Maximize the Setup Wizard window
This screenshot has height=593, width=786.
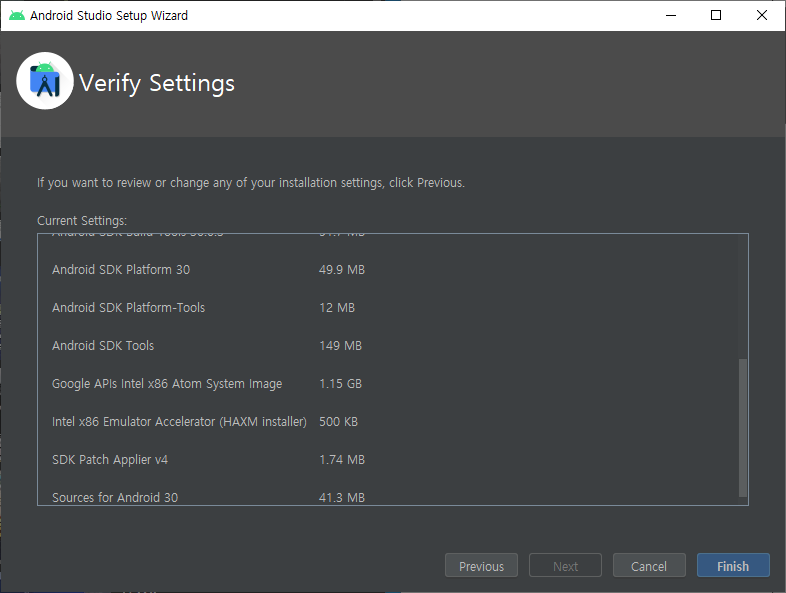(716, 16)
